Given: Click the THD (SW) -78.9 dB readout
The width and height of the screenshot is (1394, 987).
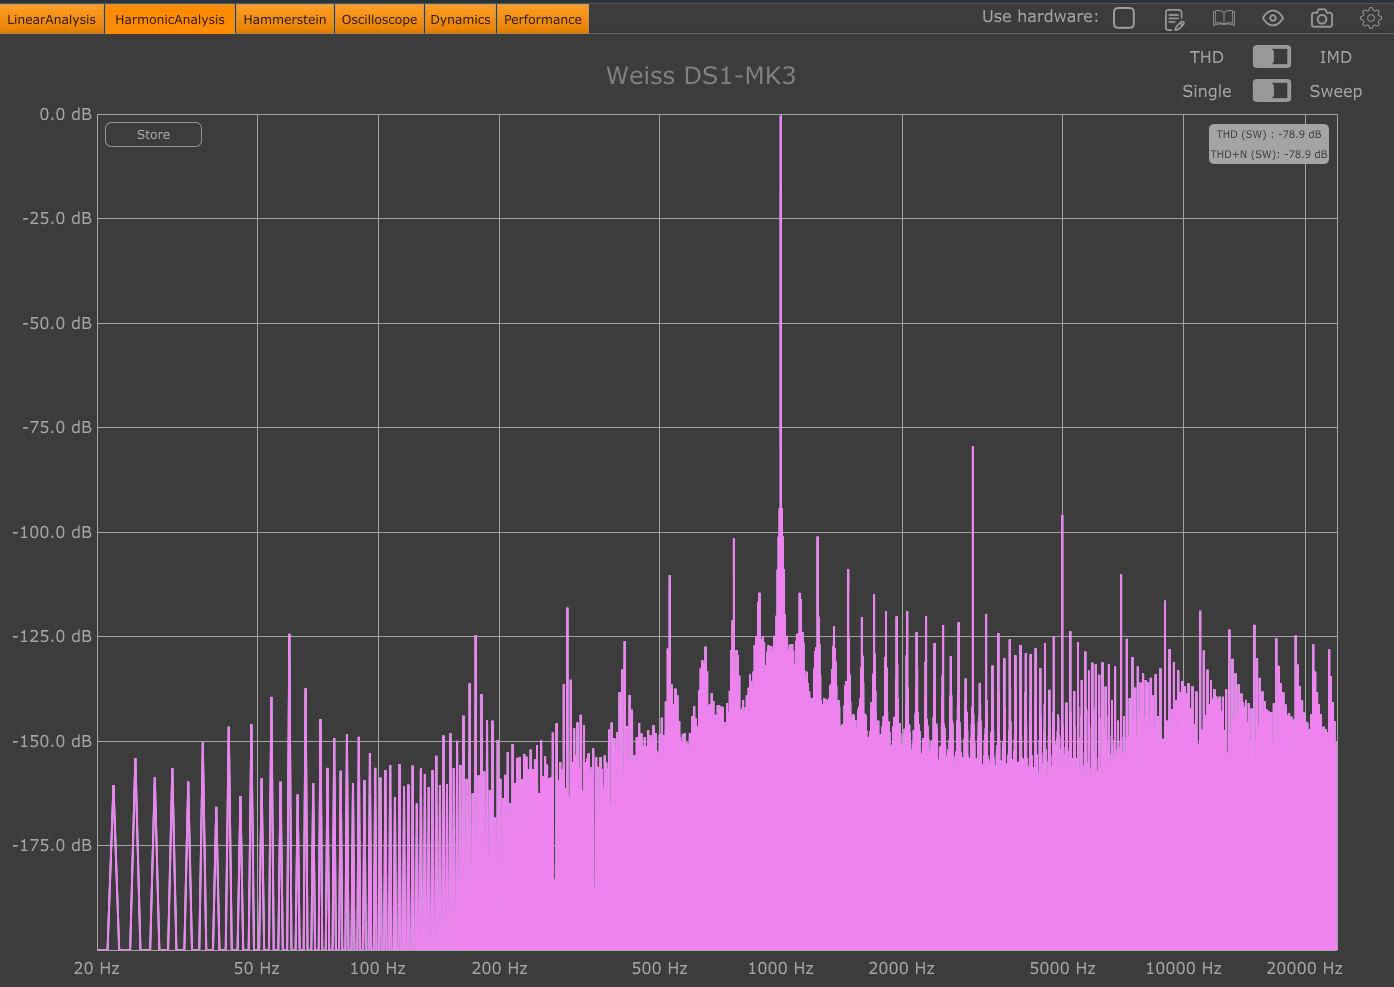Looking at the screenshot, I should [x=1269, y=134].
